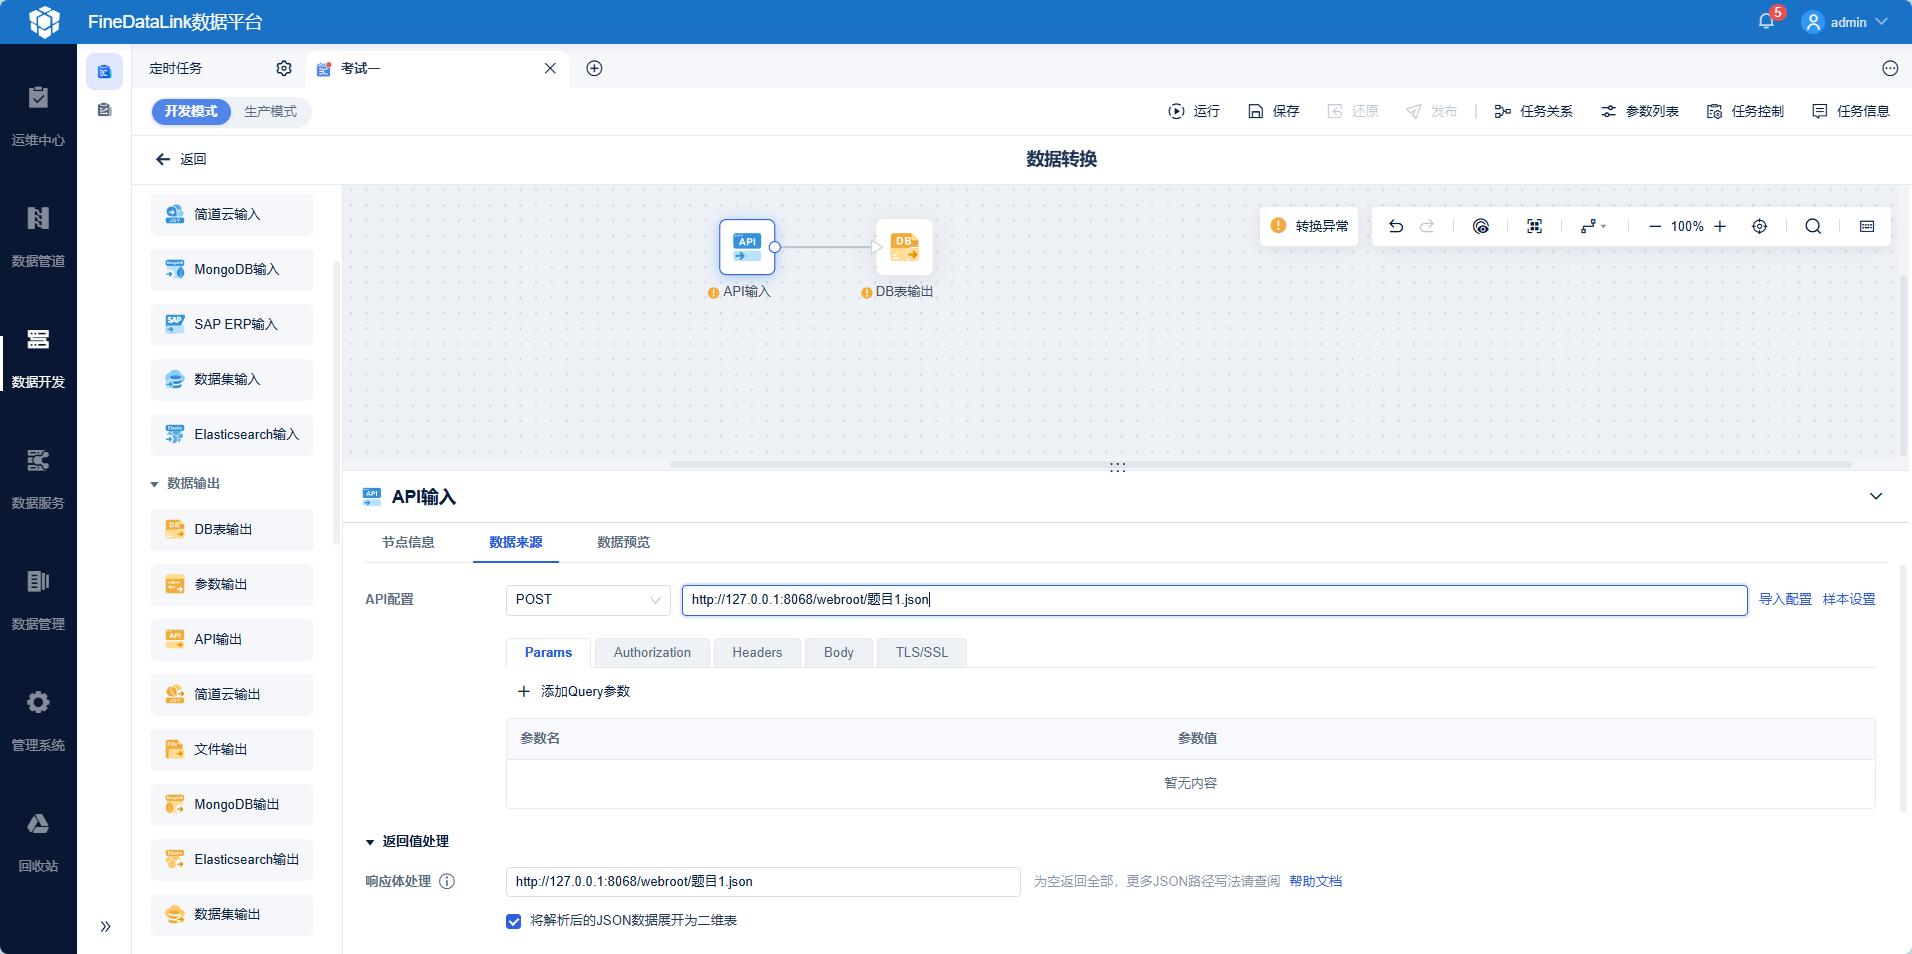Open the POST method dropdown
The image size is (1912, 954).
point(588,600)
